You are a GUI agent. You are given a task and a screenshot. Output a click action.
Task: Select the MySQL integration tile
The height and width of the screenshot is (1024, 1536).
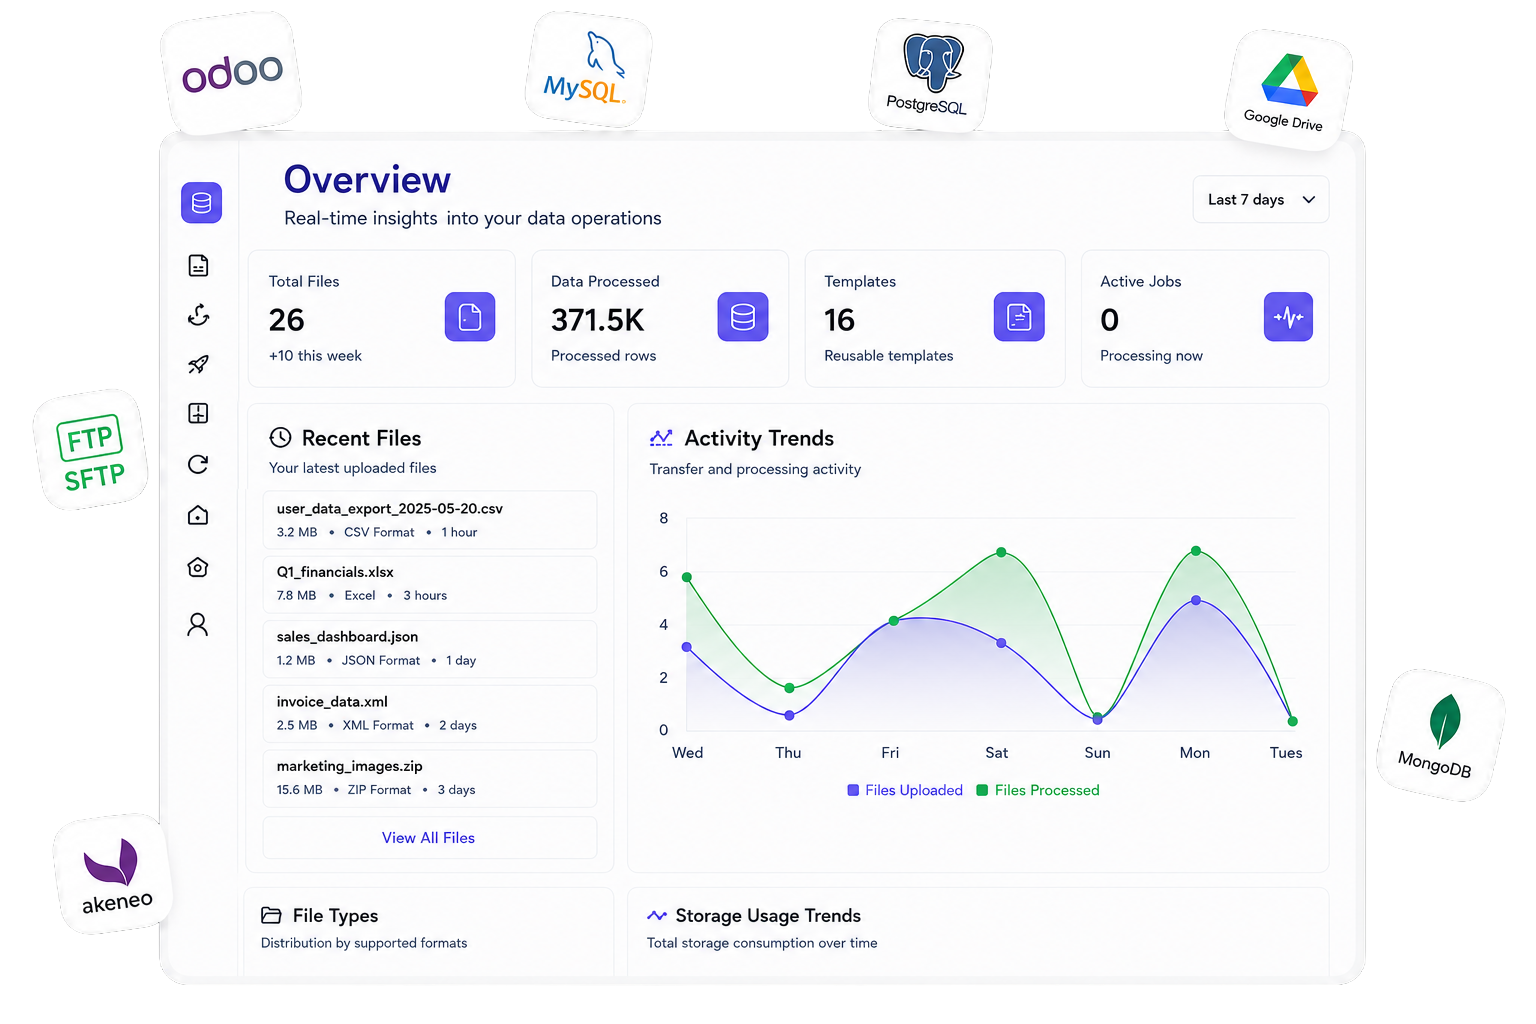pyautogui.click(x=588, y=70)
